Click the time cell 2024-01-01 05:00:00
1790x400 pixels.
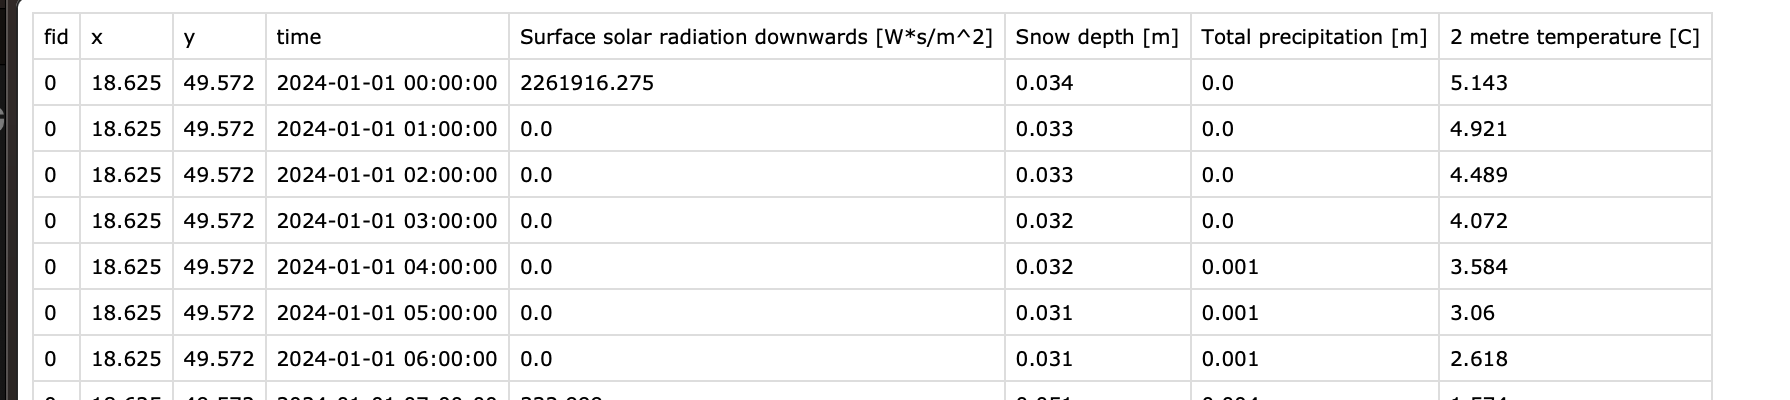tap(387, 313)
